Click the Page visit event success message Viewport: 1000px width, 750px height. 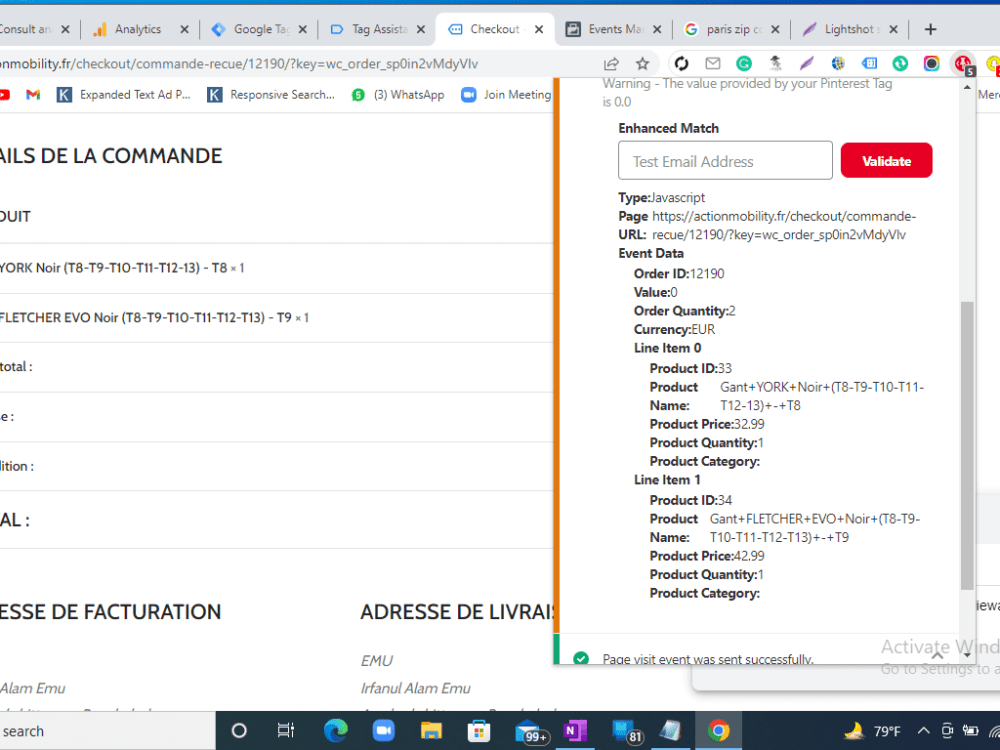click(x=708, y=659)
